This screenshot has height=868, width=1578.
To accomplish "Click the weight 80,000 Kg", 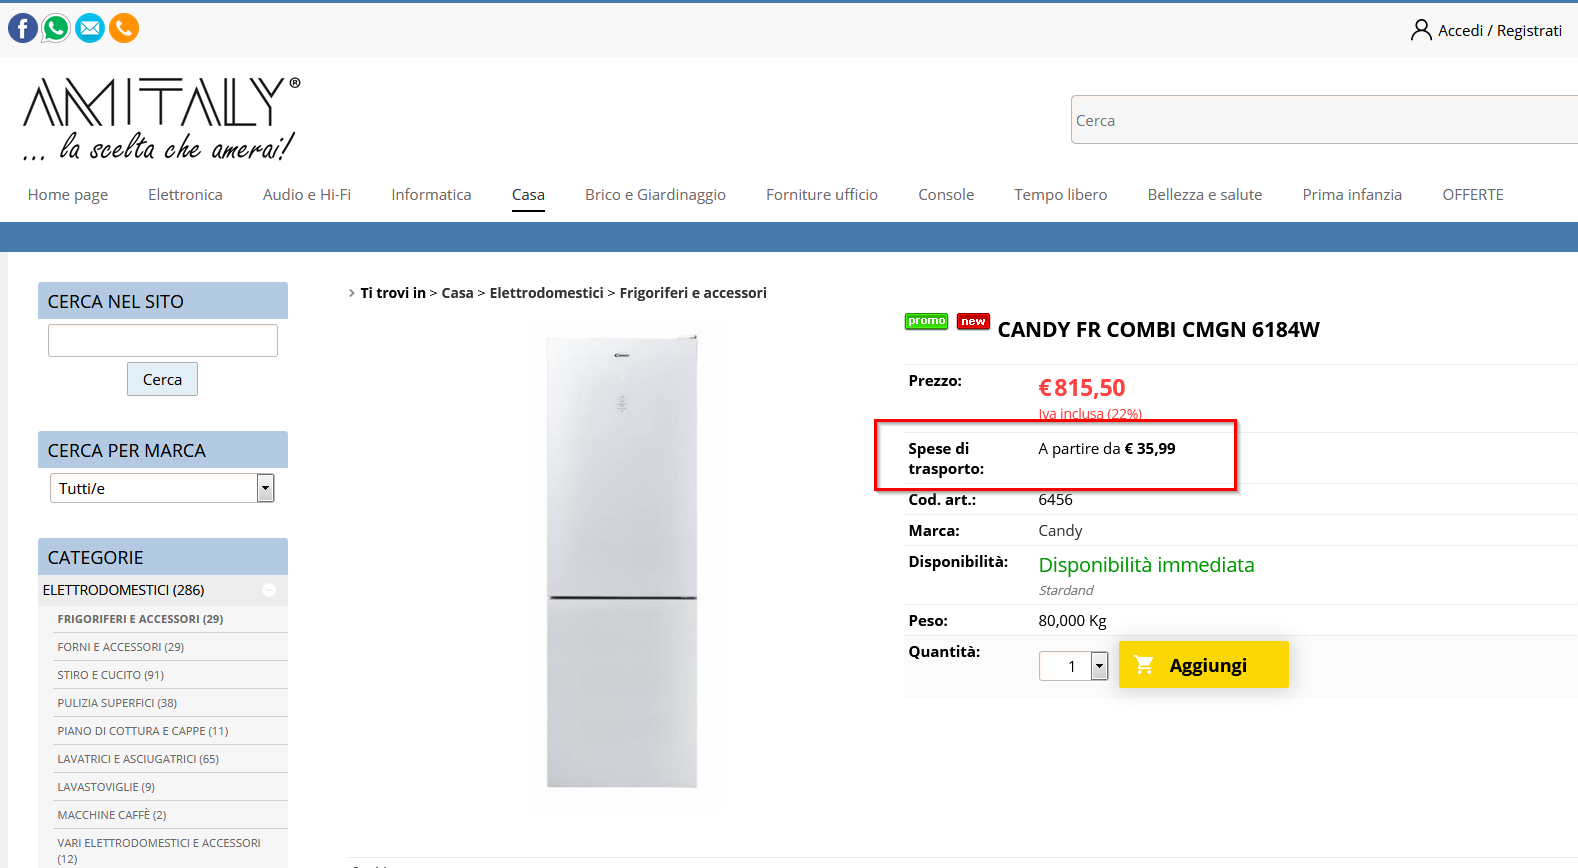I will coord(1072,621).
